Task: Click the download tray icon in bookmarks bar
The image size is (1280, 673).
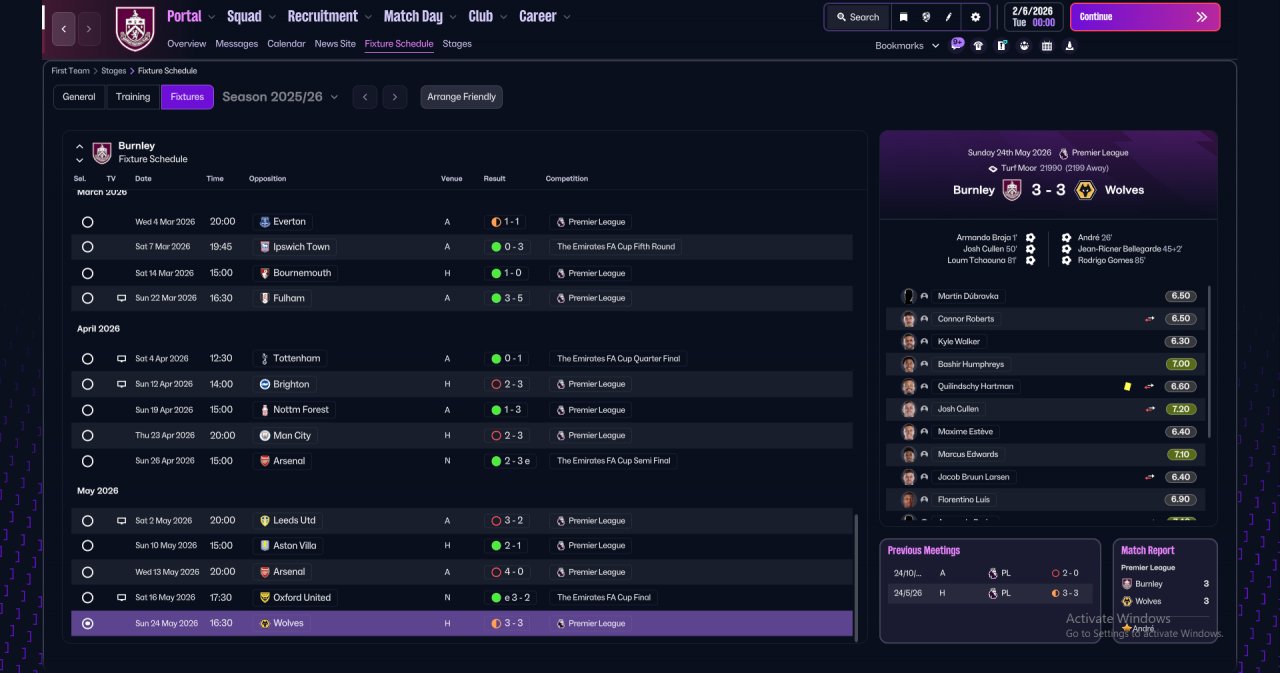Action: click(1070, 45)
